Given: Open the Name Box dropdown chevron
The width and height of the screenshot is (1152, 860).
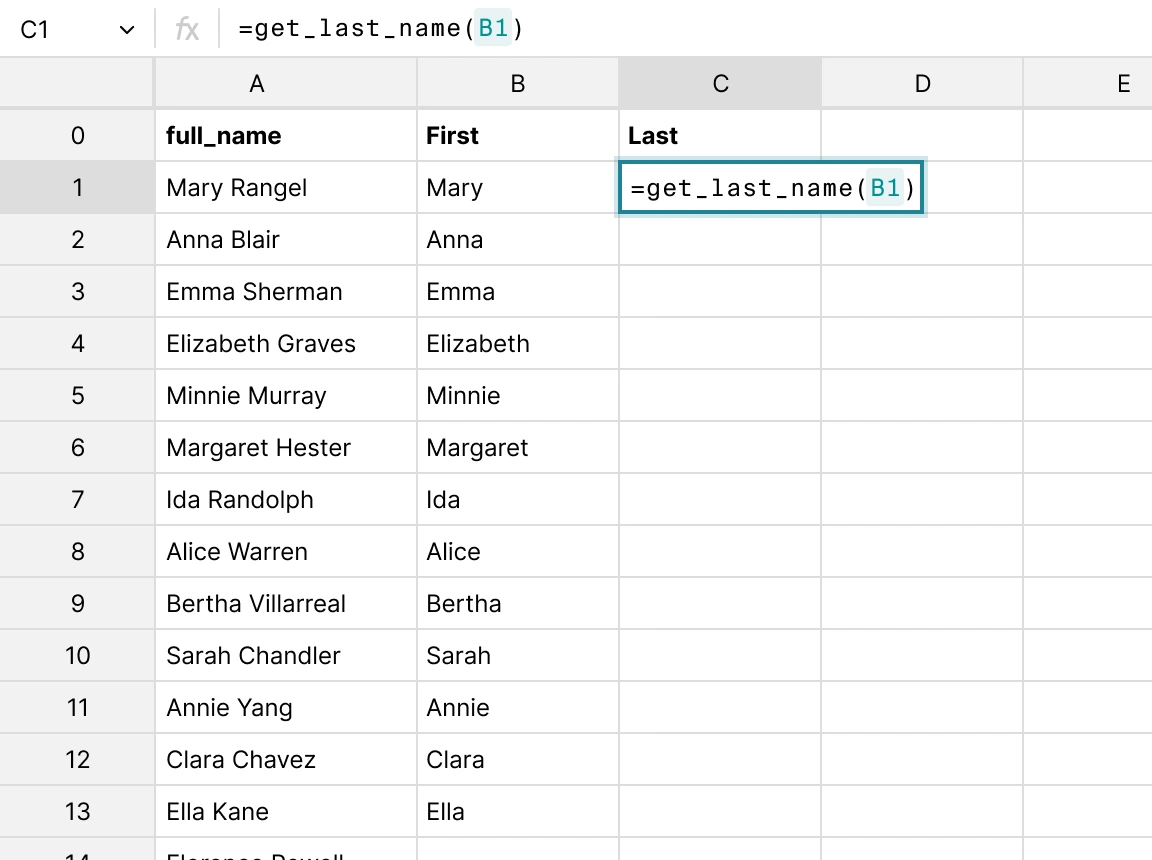Looking at the screenshot, I should point(126,28).
